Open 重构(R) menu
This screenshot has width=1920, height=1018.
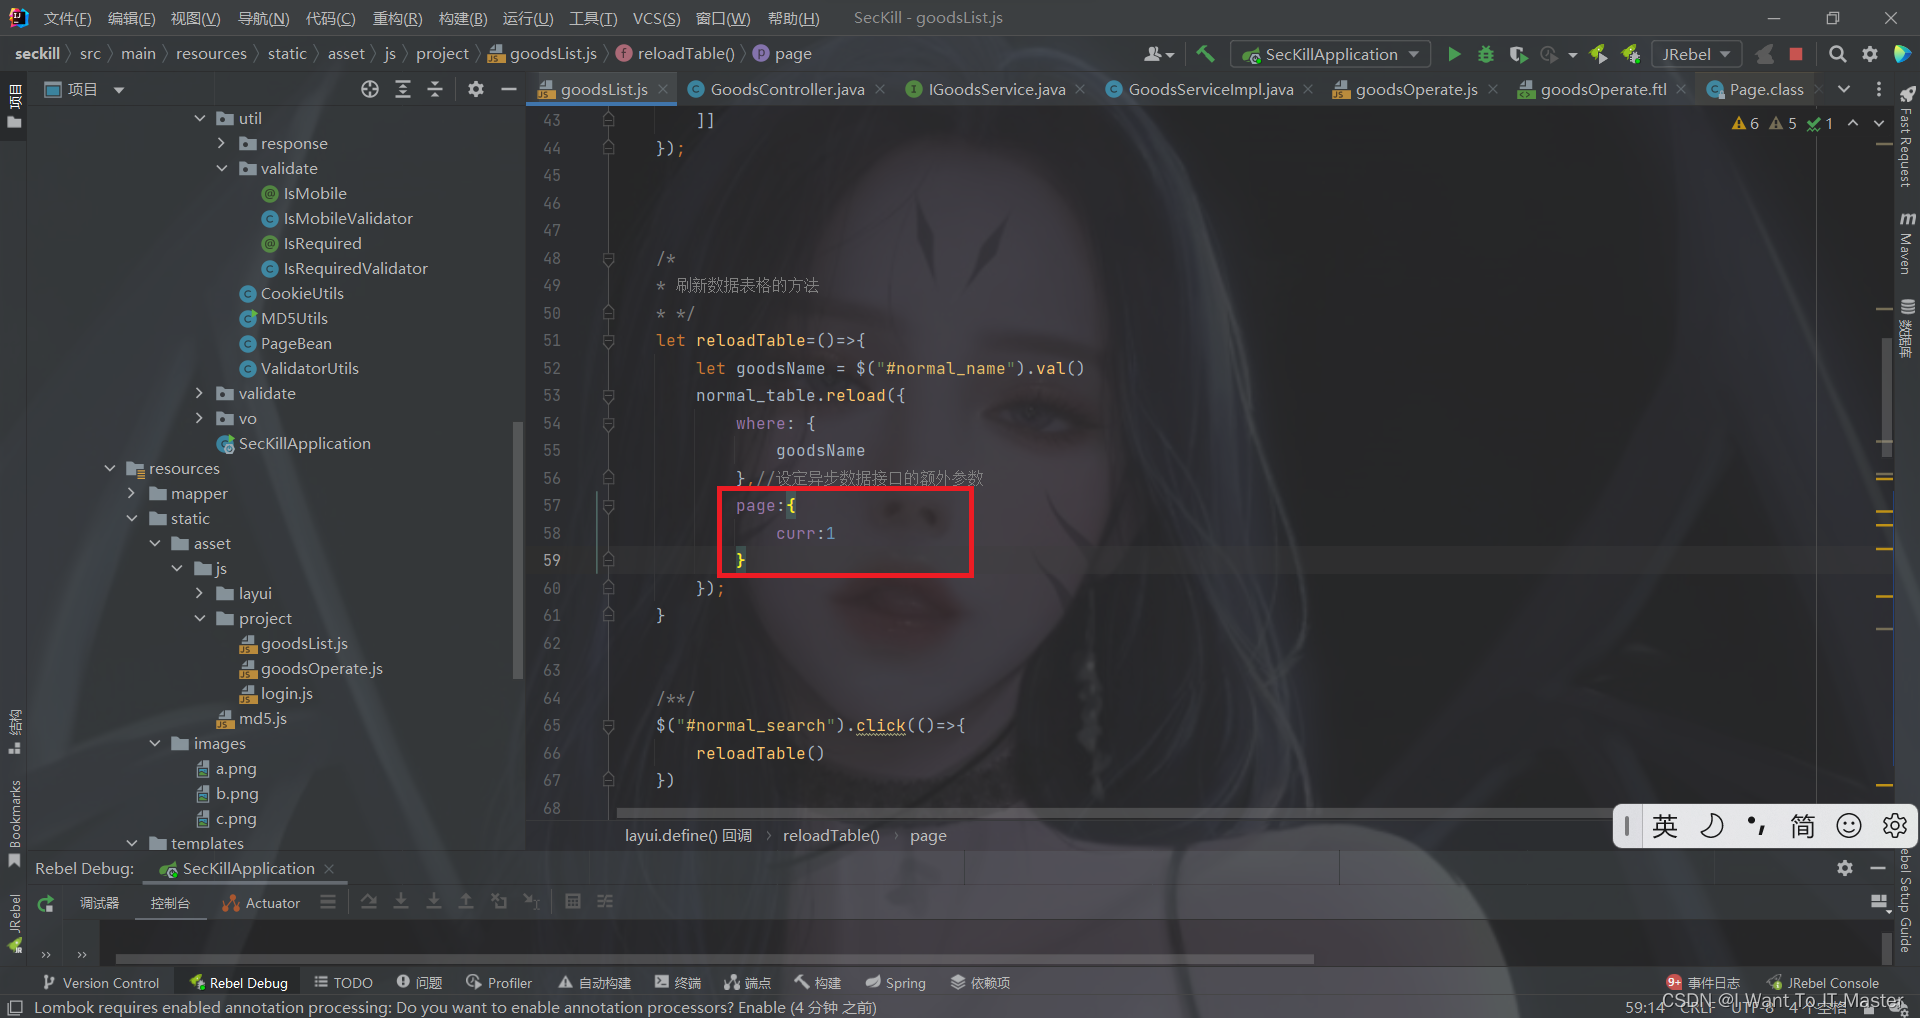[x=397, y=18]
